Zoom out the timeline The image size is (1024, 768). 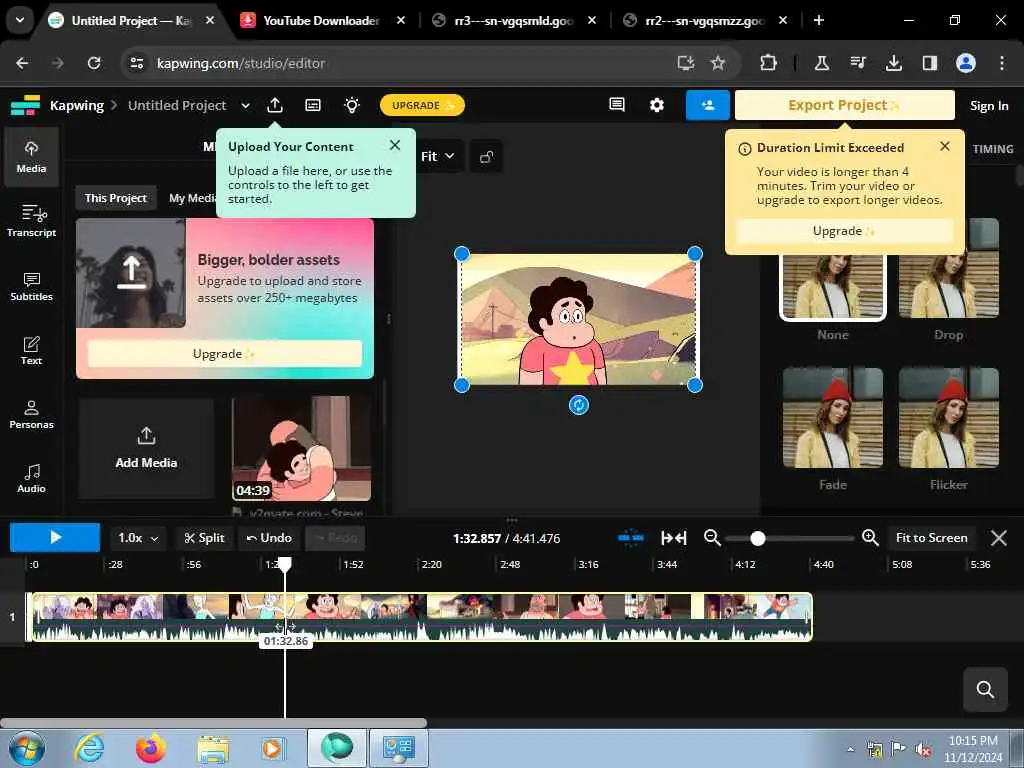pyautogui.click(x=712, y=538)
